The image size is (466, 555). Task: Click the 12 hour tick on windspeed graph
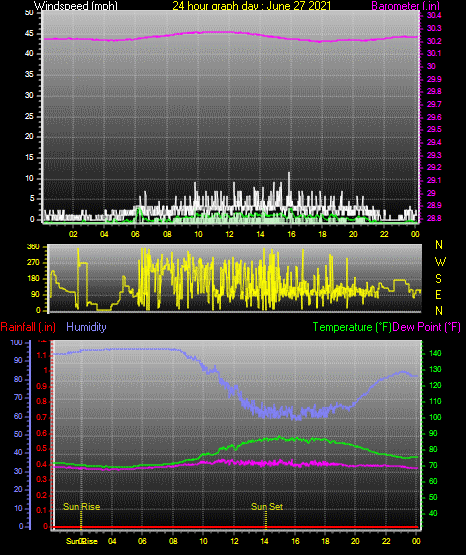(x=229, y=234)
